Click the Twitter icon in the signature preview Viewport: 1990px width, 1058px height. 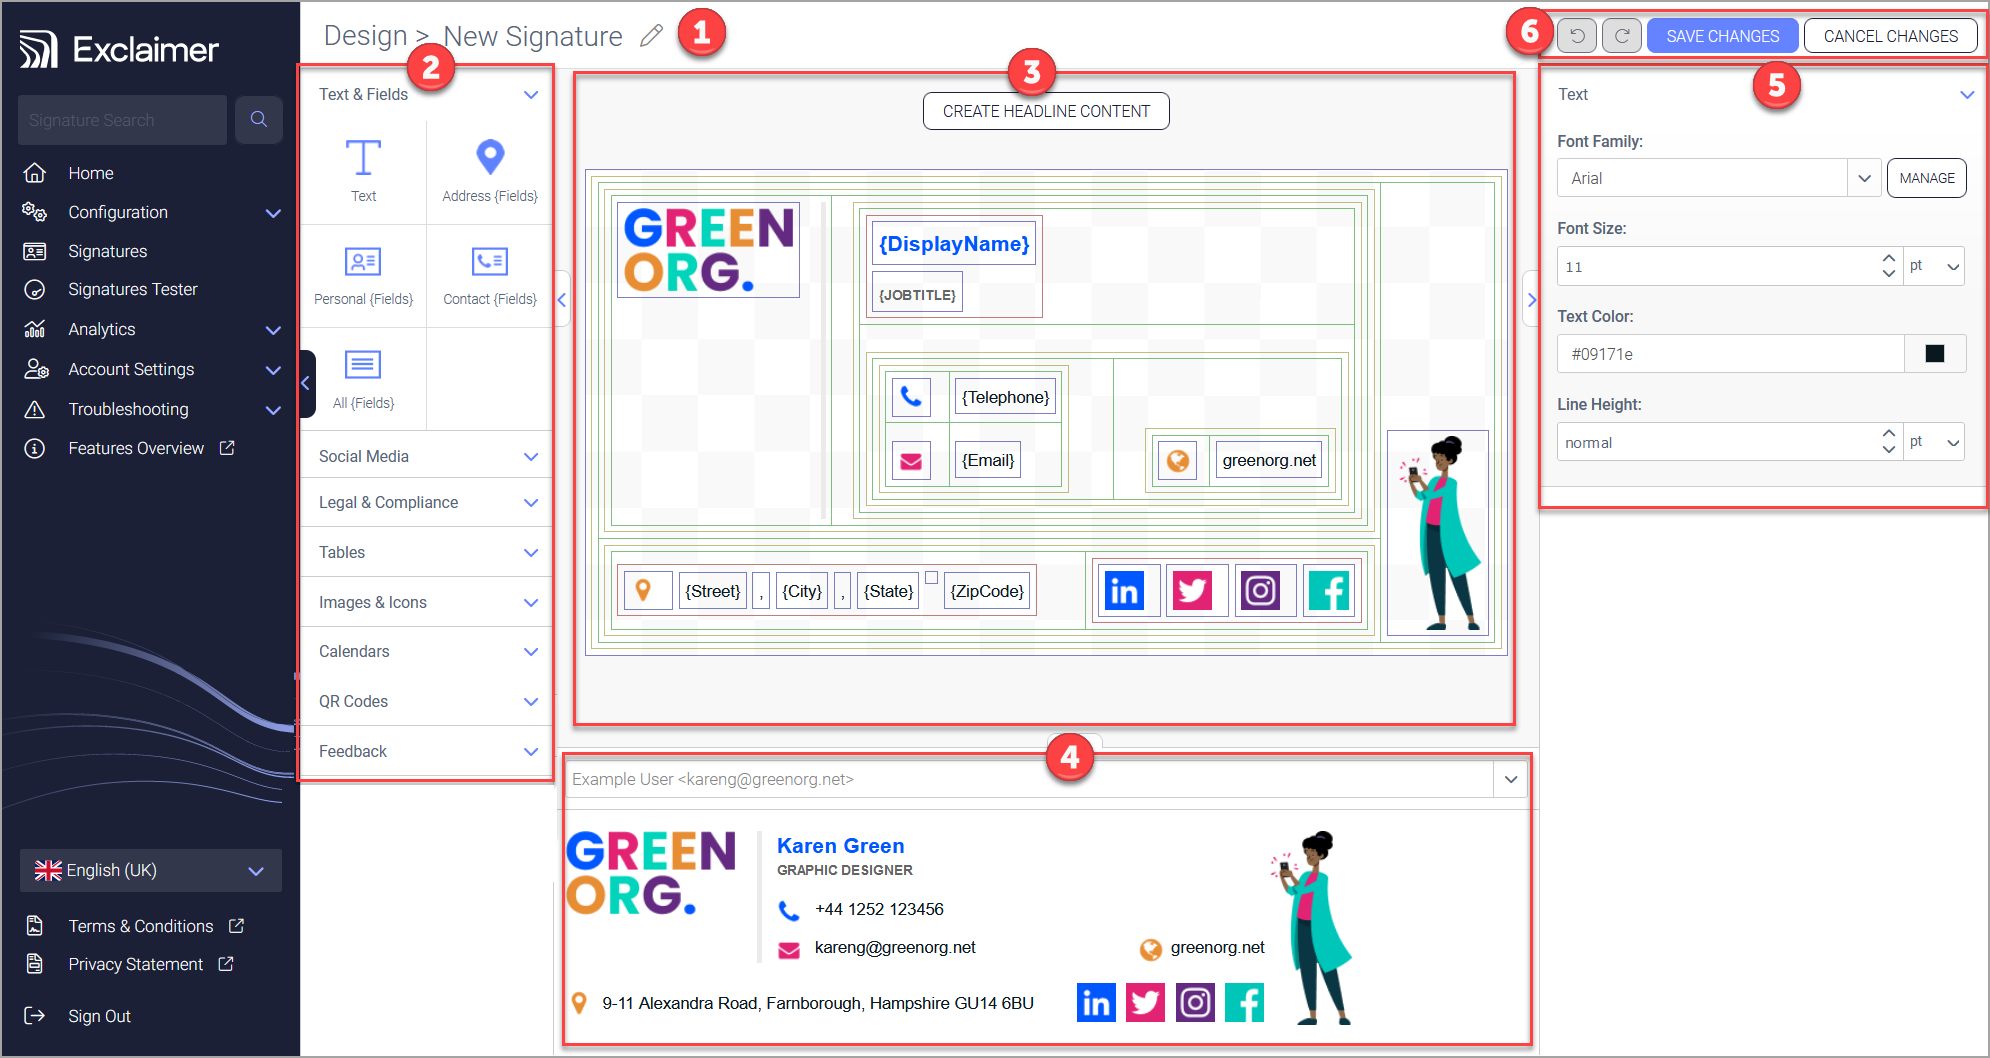click(1145, 1002)
